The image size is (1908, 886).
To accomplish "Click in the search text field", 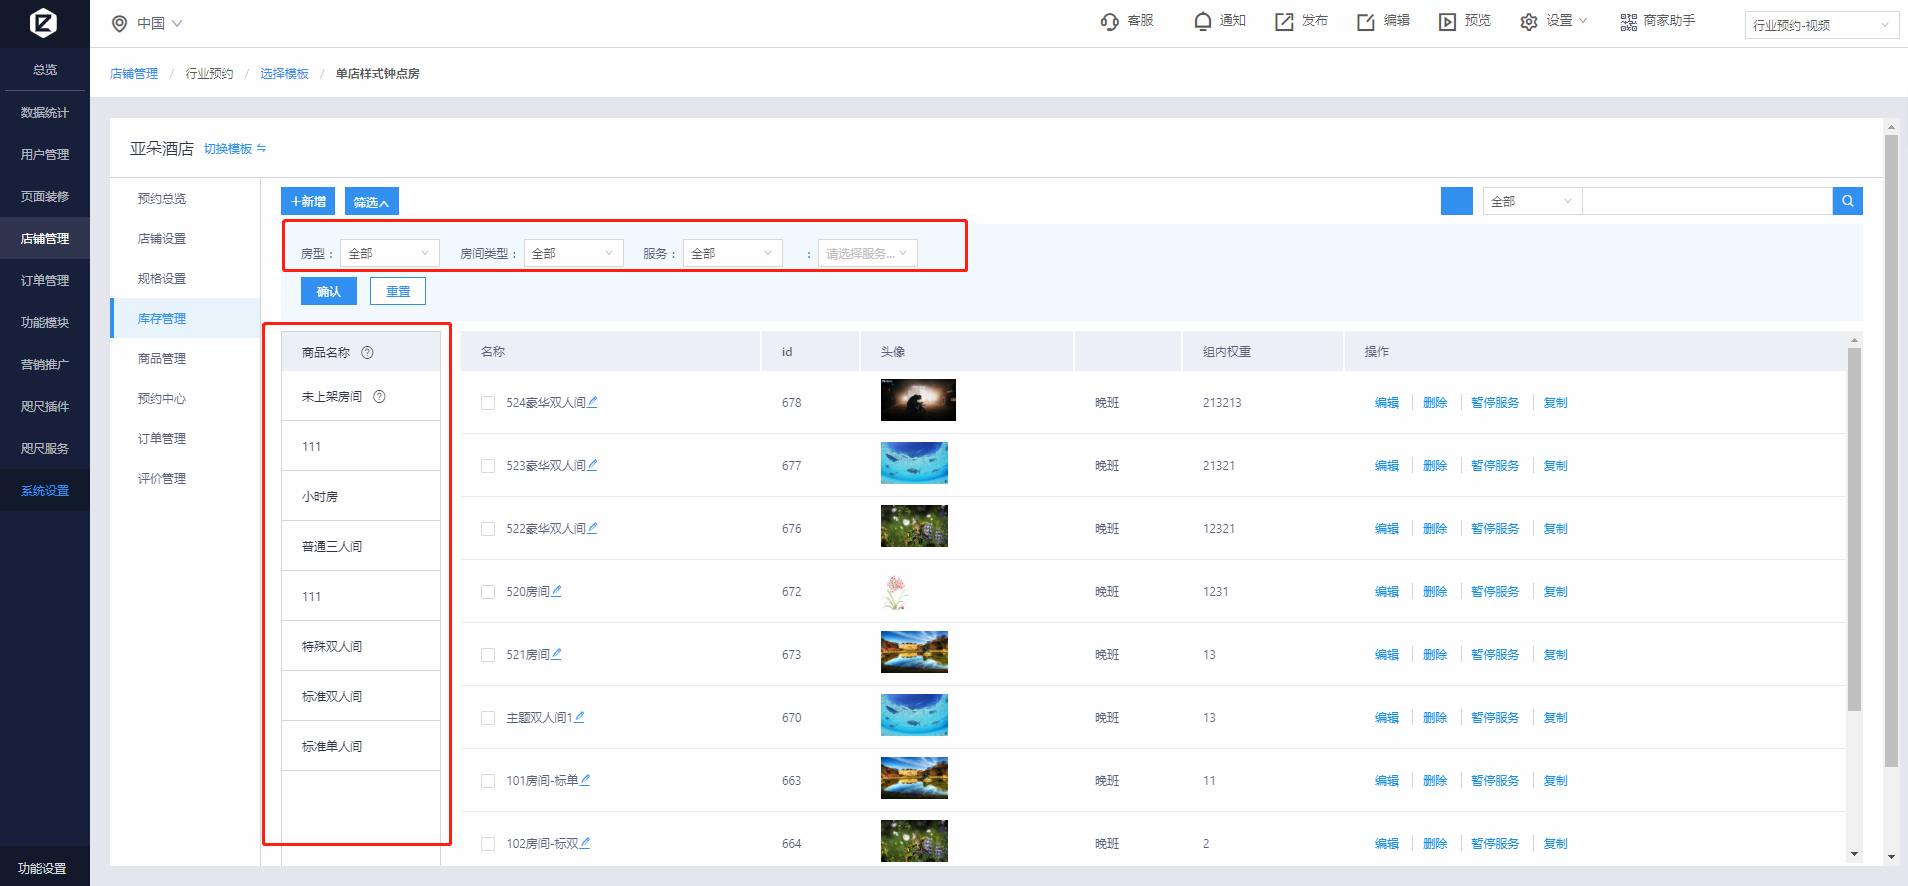I will pyautogui.click(x=1707, y=201).
